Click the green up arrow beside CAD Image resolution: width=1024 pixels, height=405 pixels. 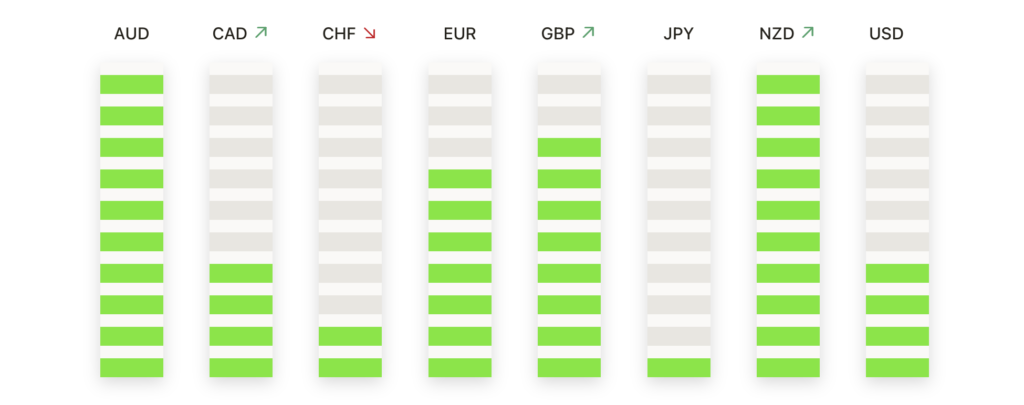pyautogui.click(x=261, y=32)
